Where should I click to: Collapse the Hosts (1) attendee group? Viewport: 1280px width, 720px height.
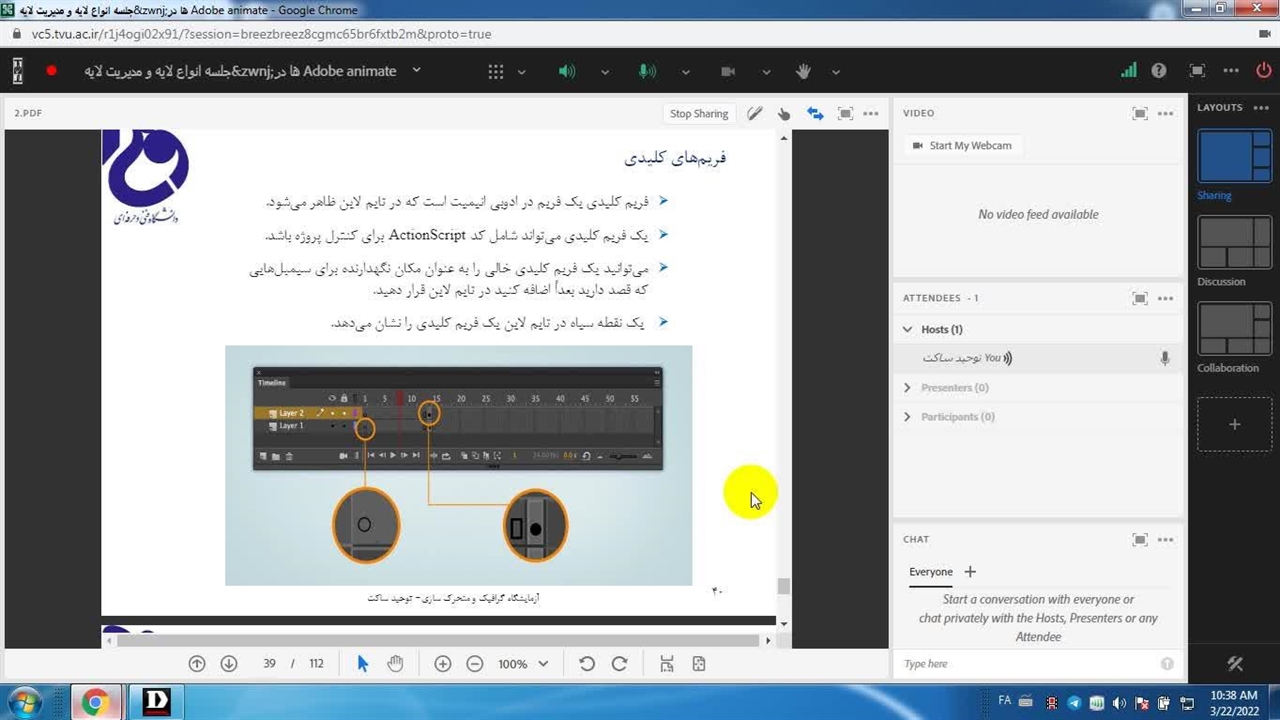coord(908,329)
